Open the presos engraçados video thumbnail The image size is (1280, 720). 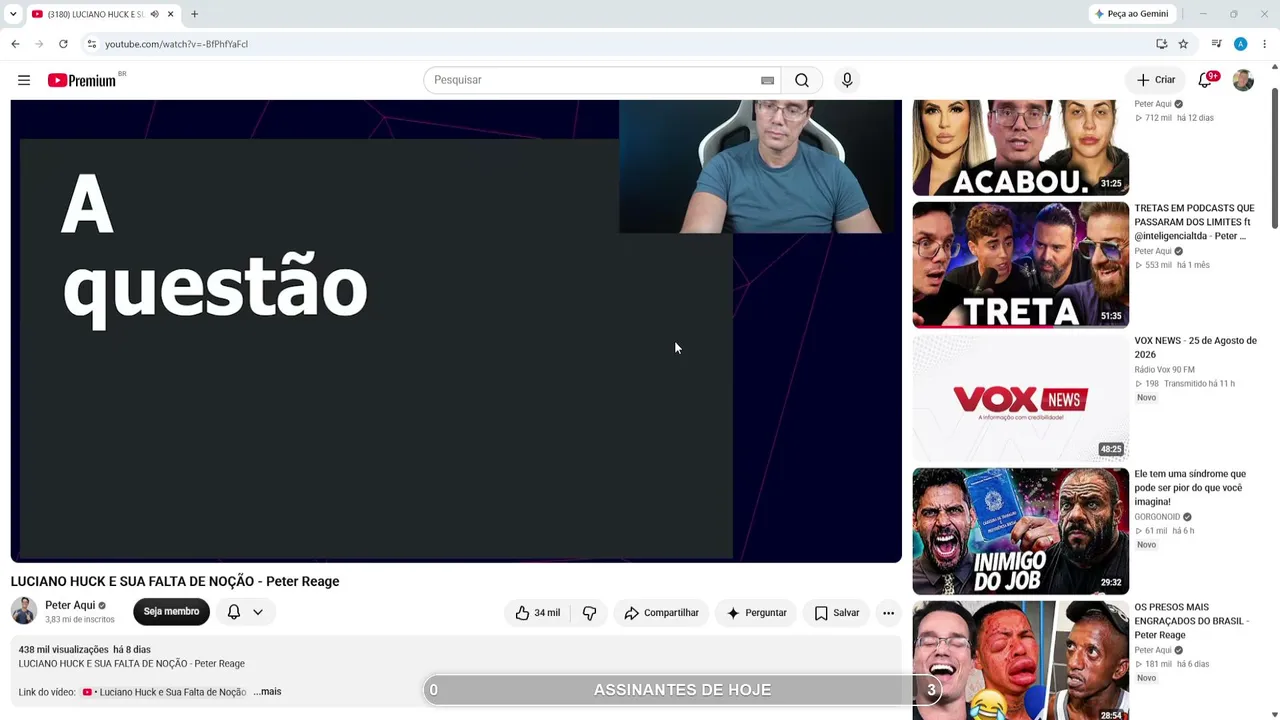(1020, 660)
